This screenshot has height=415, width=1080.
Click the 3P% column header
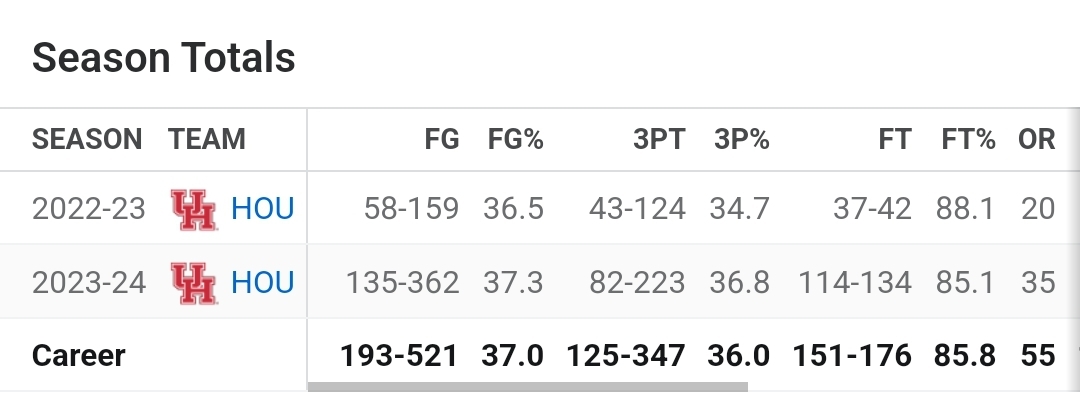pyautogui.click(x=742, y=139)
